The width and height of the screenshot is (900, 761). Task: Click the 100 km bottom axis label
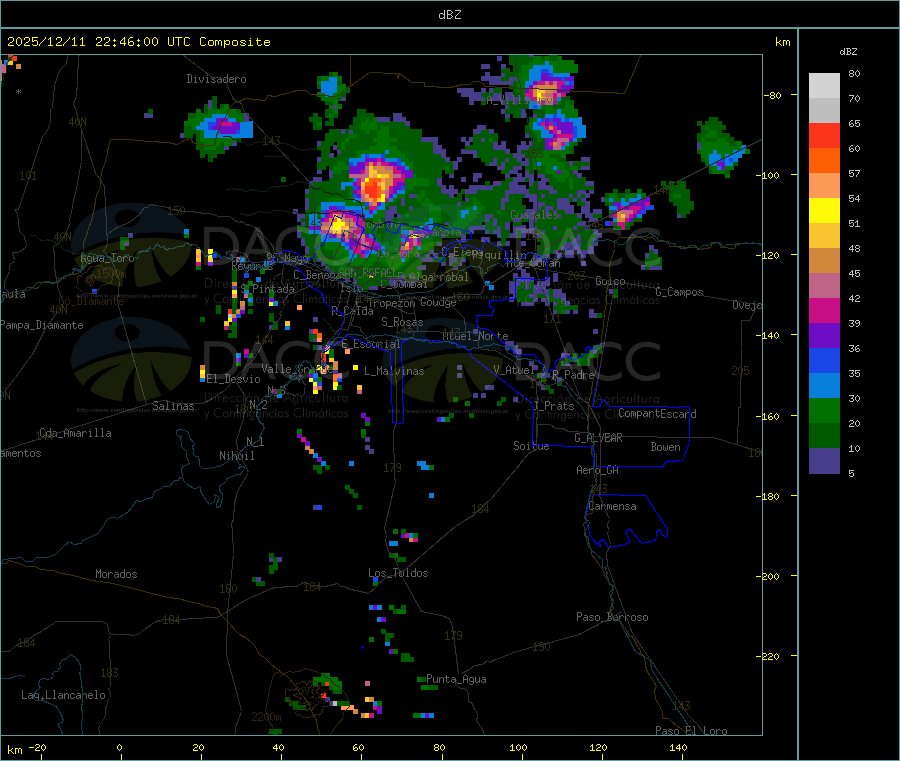coord(518,747)
